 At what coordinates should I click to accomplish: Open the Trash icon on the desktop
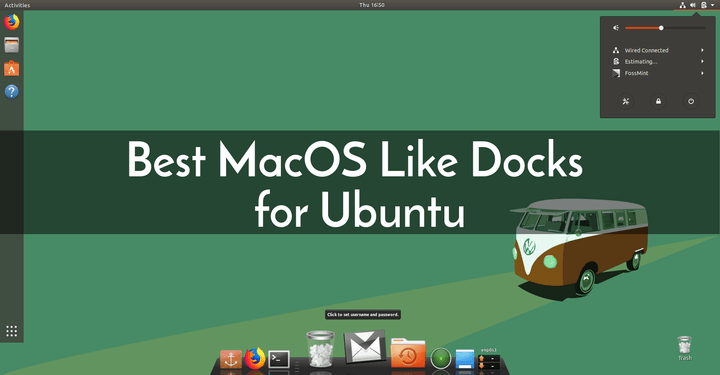684,348
